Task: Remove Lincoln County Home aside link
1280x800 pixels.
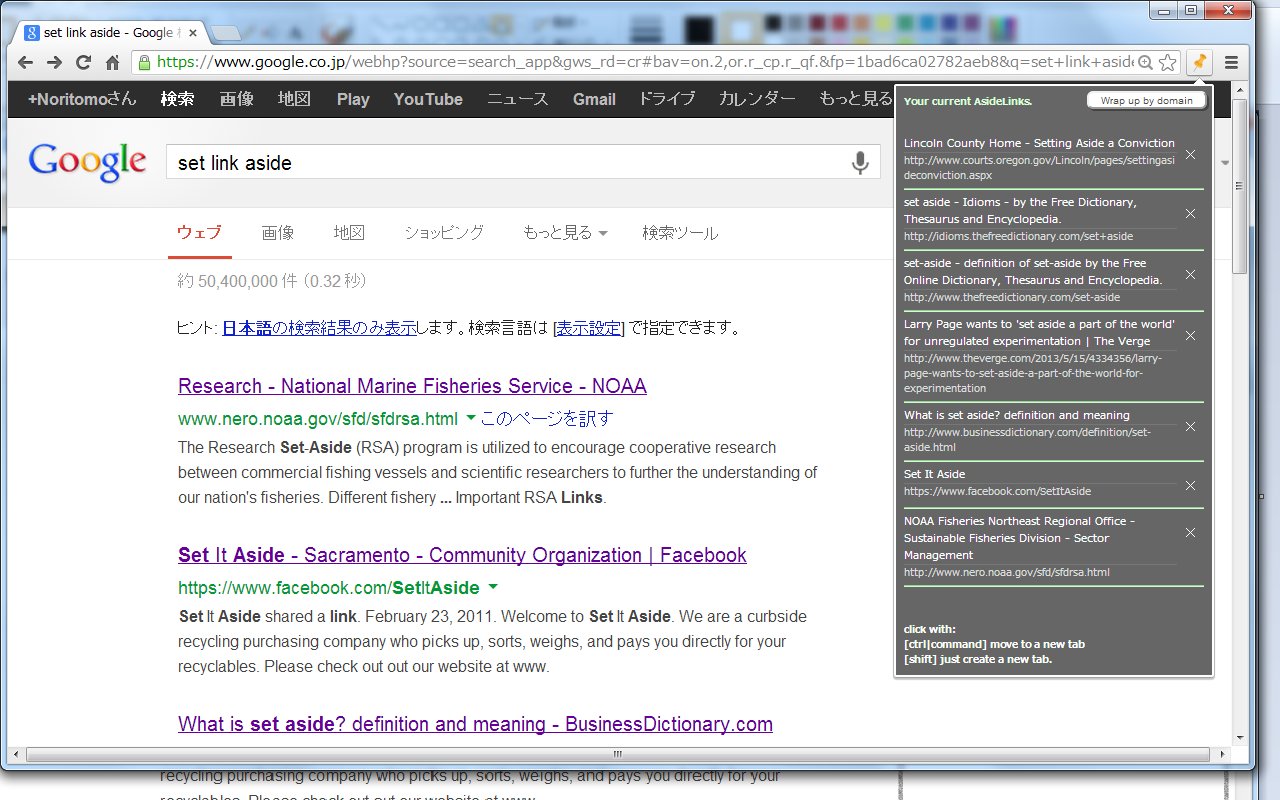Action: tap(1190, 154)
